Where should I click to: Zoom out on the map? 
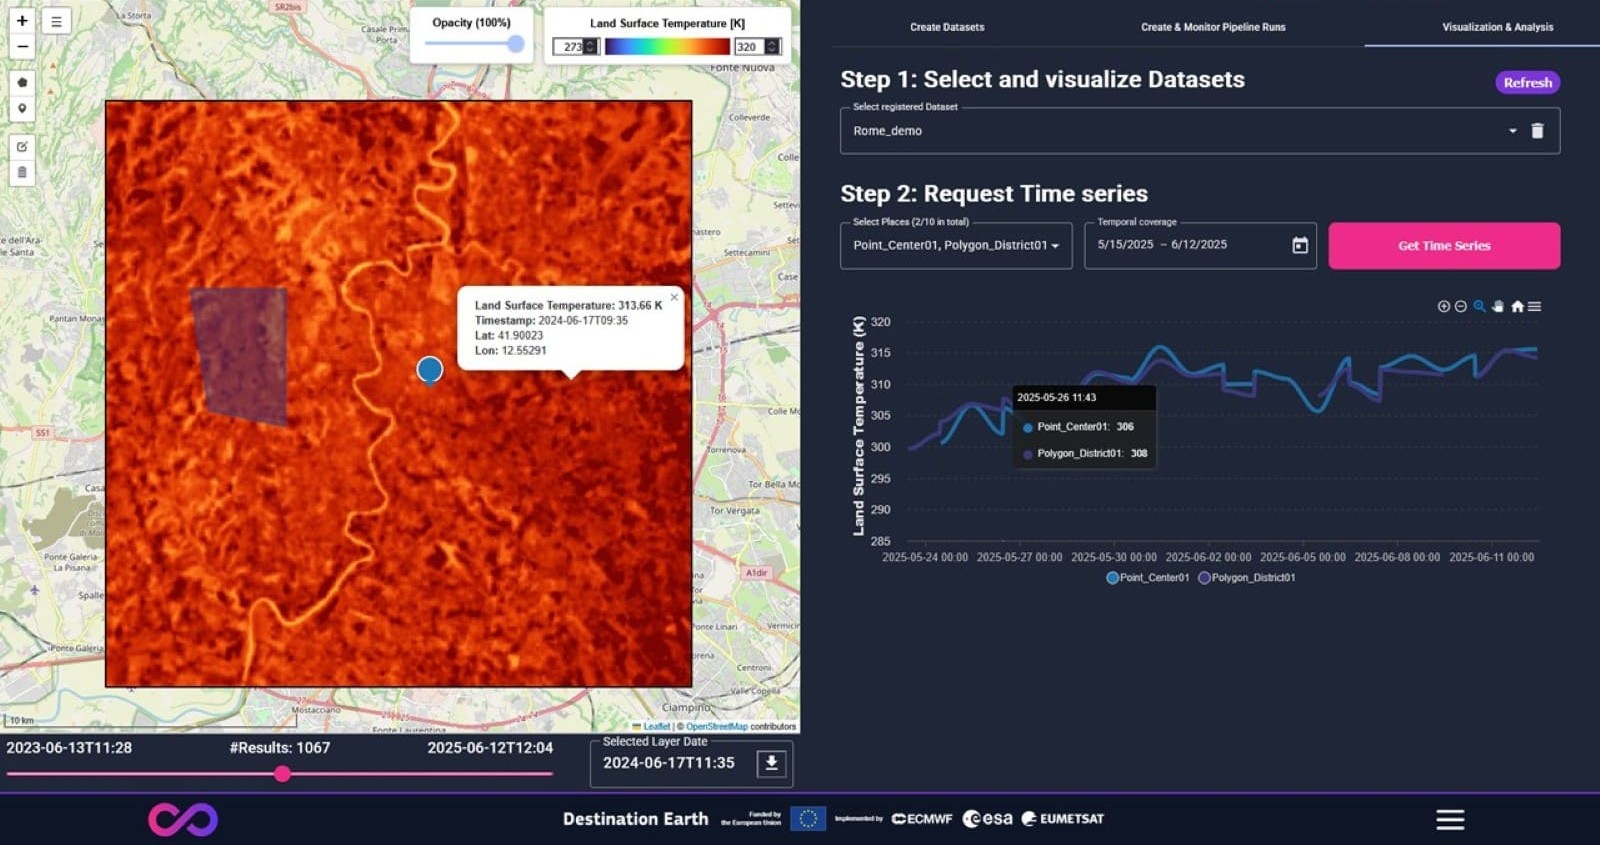22,47
